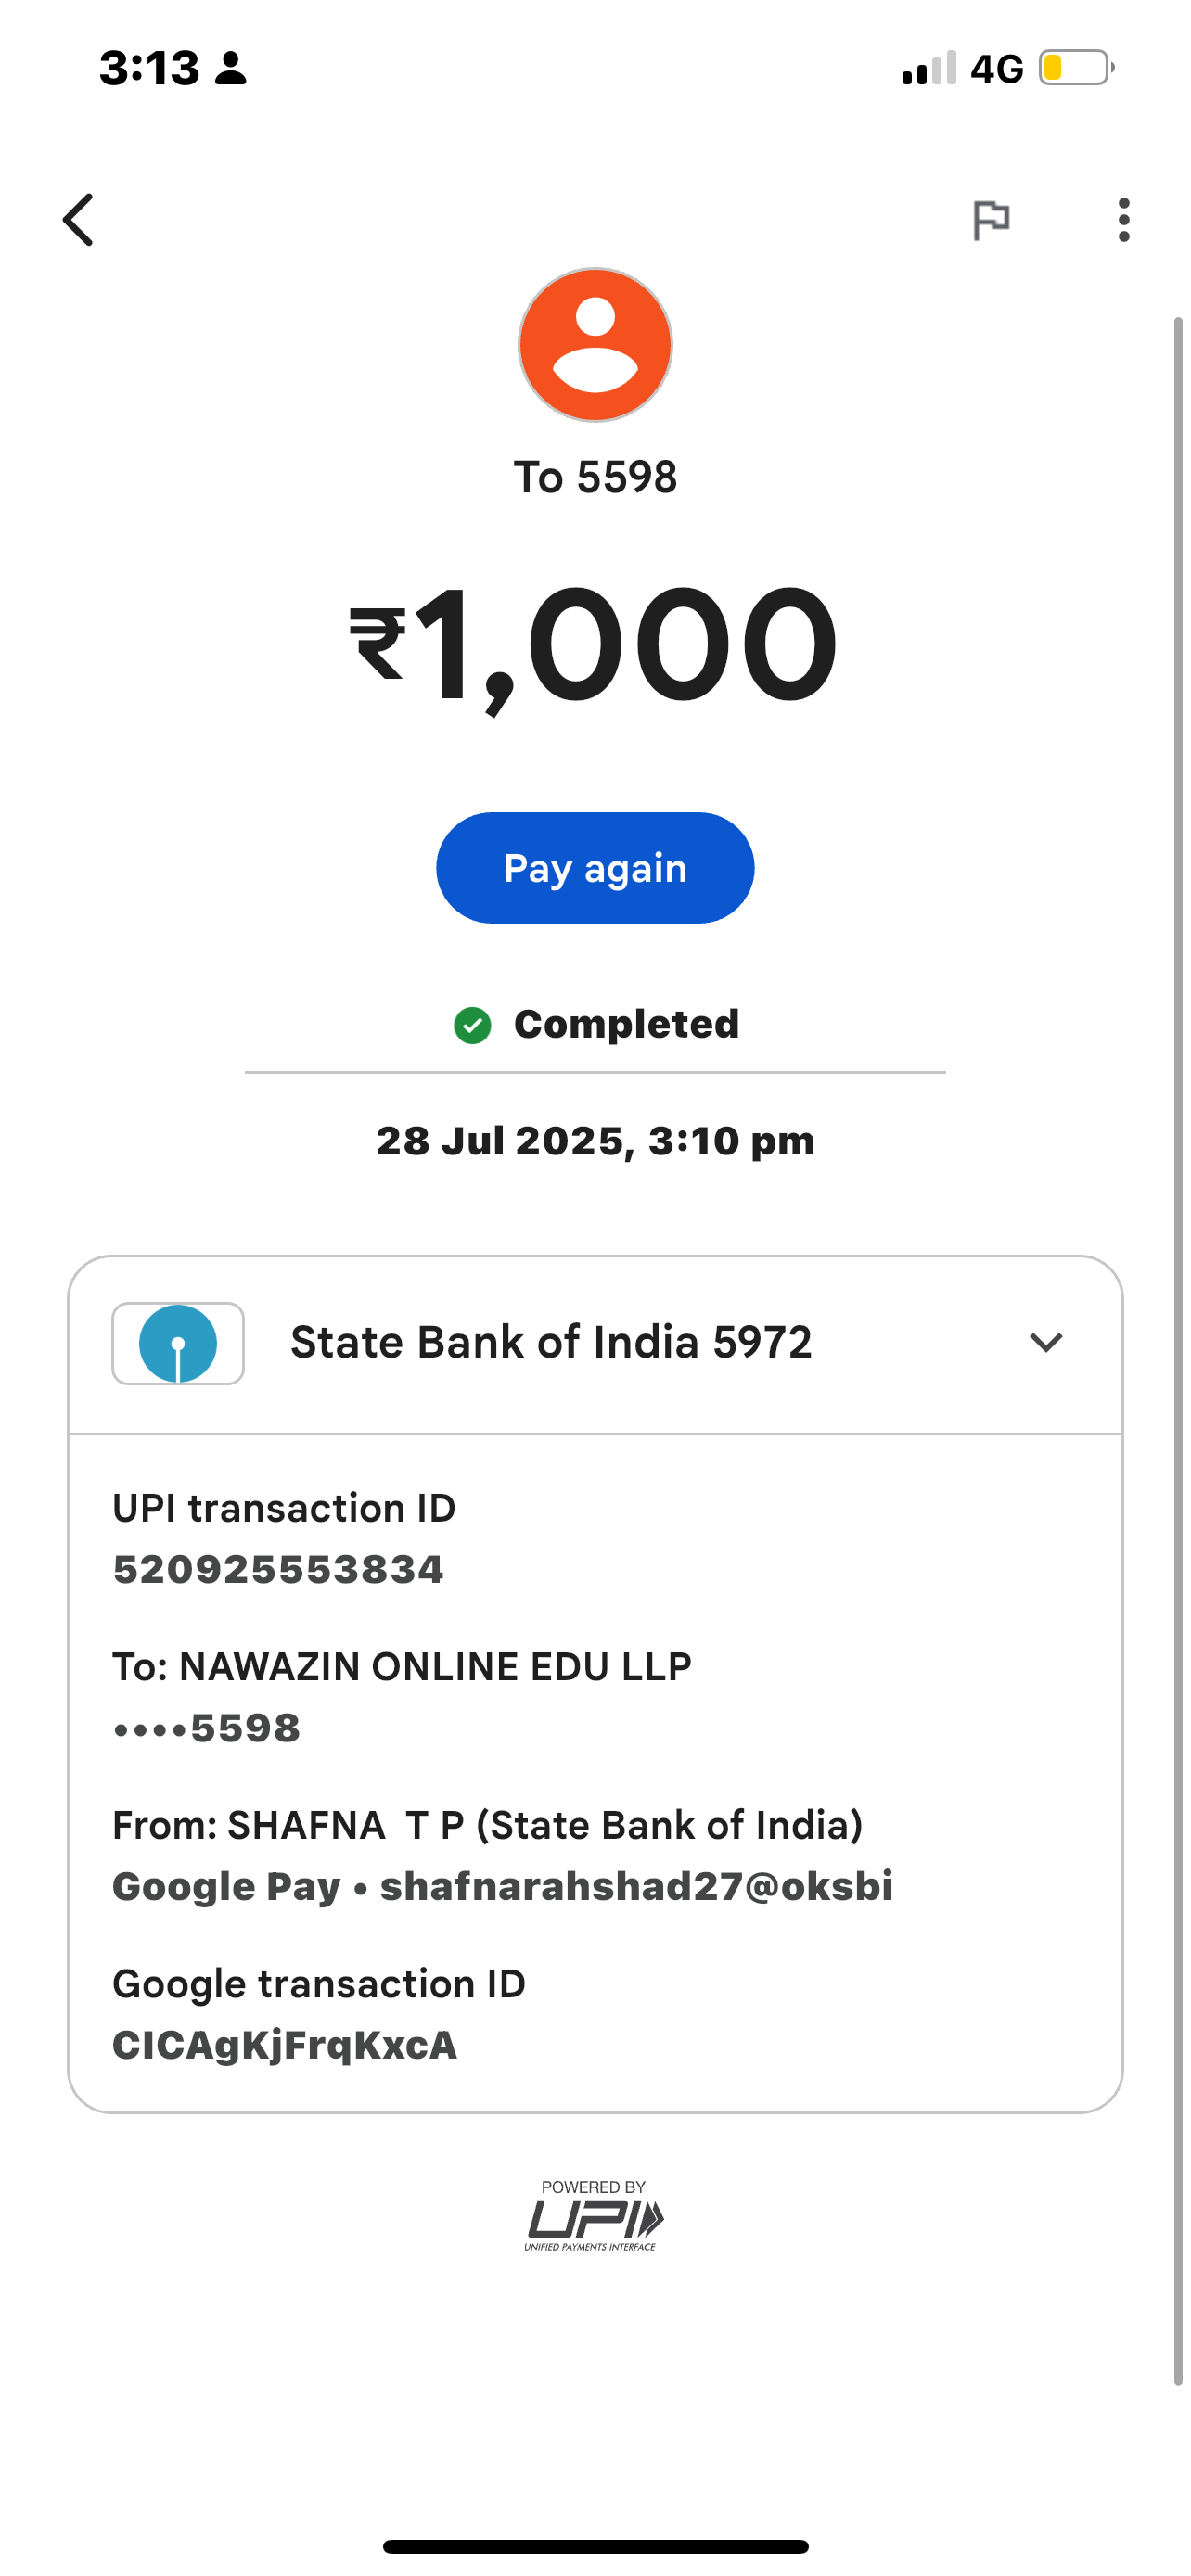Open the three-dot more options menu

coord(1124,220)
